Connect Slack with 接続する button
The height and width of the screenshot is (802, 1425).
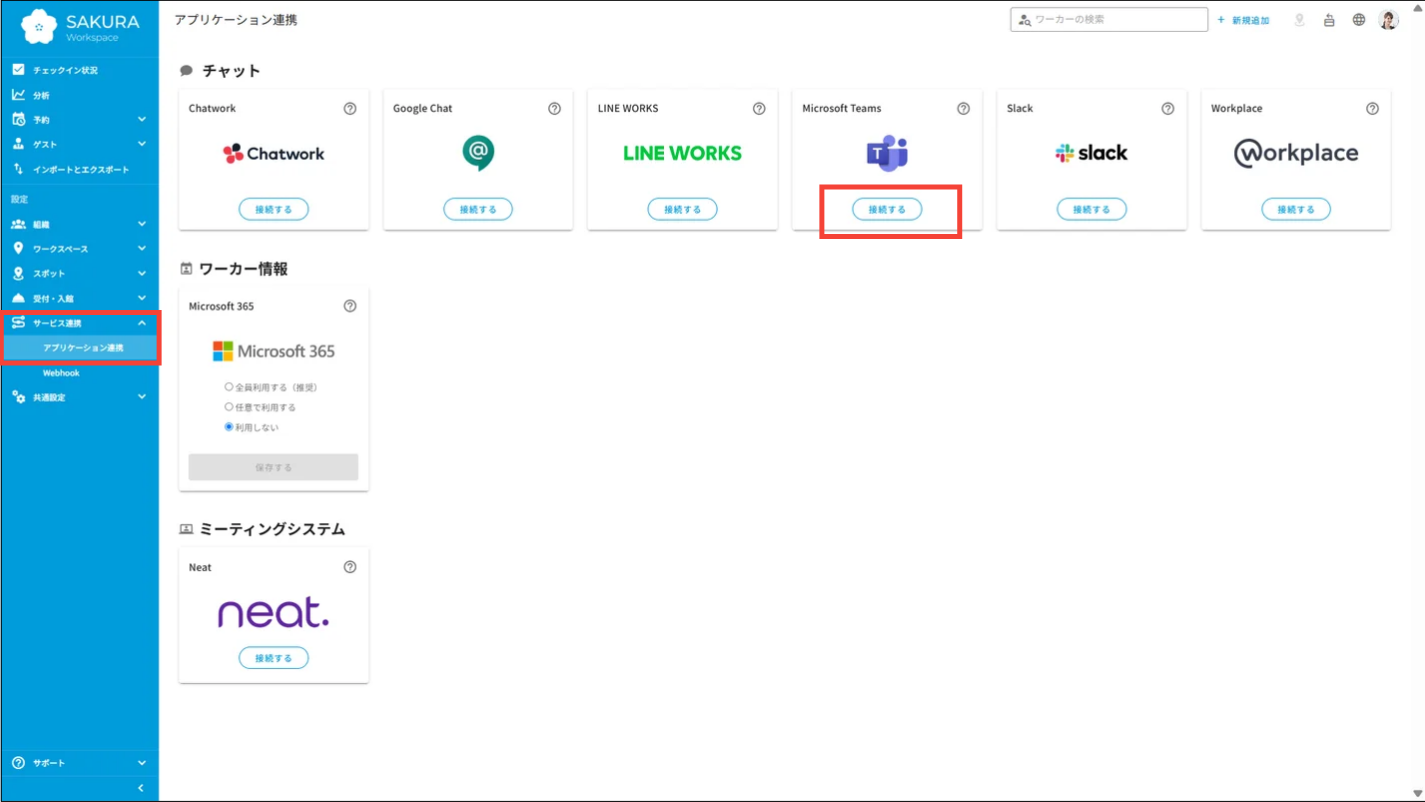(1092, 209)
